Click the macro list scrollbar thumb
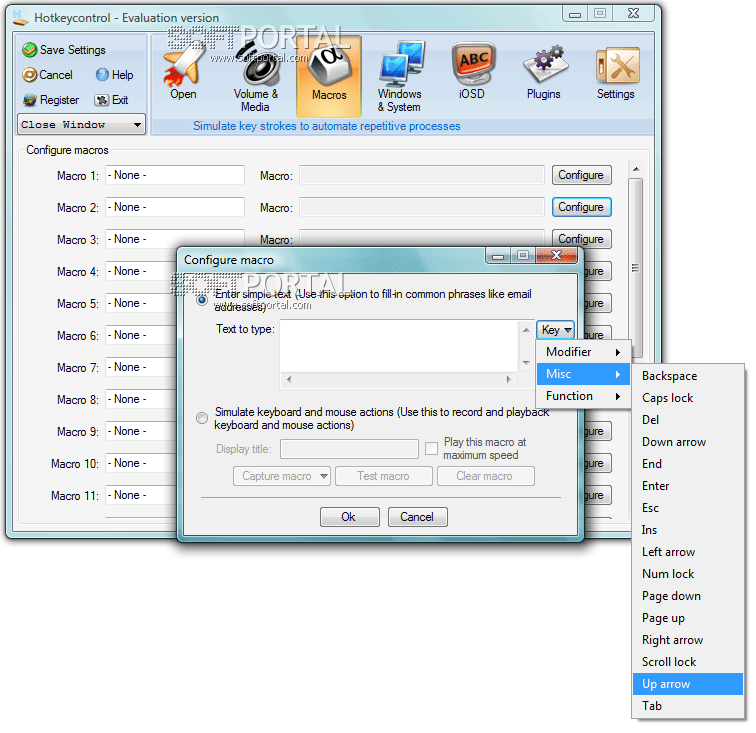The height and width of the screenshot is (733, 756). click(x=635, y=268)
